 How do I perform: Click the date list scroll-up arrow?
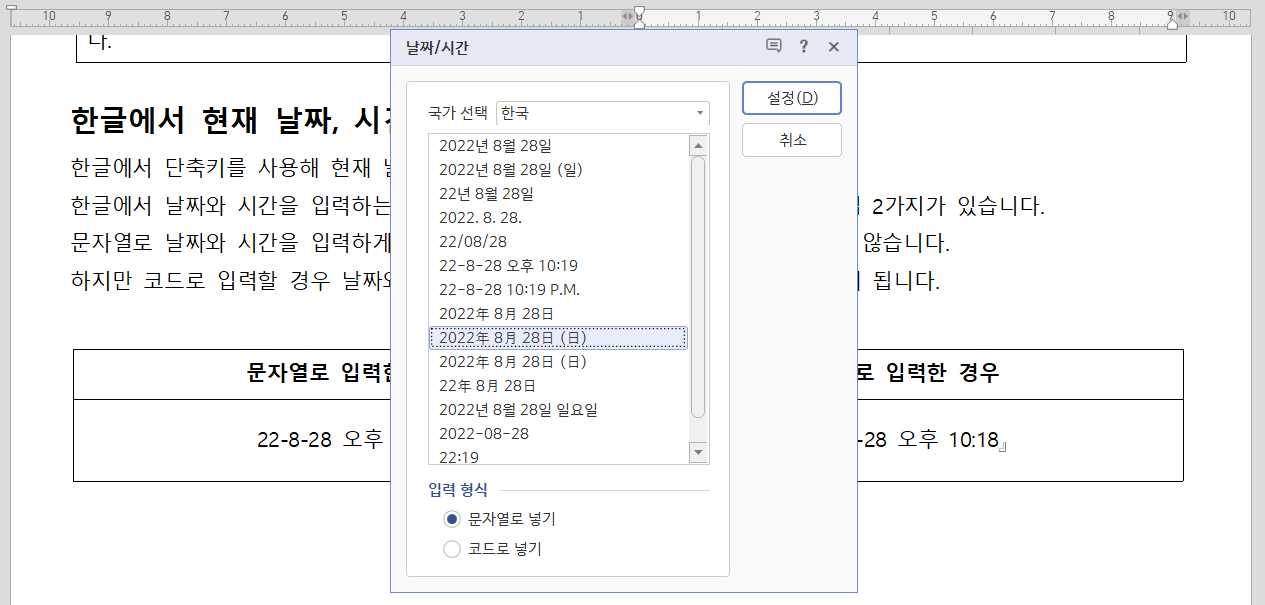click(698, 146)
